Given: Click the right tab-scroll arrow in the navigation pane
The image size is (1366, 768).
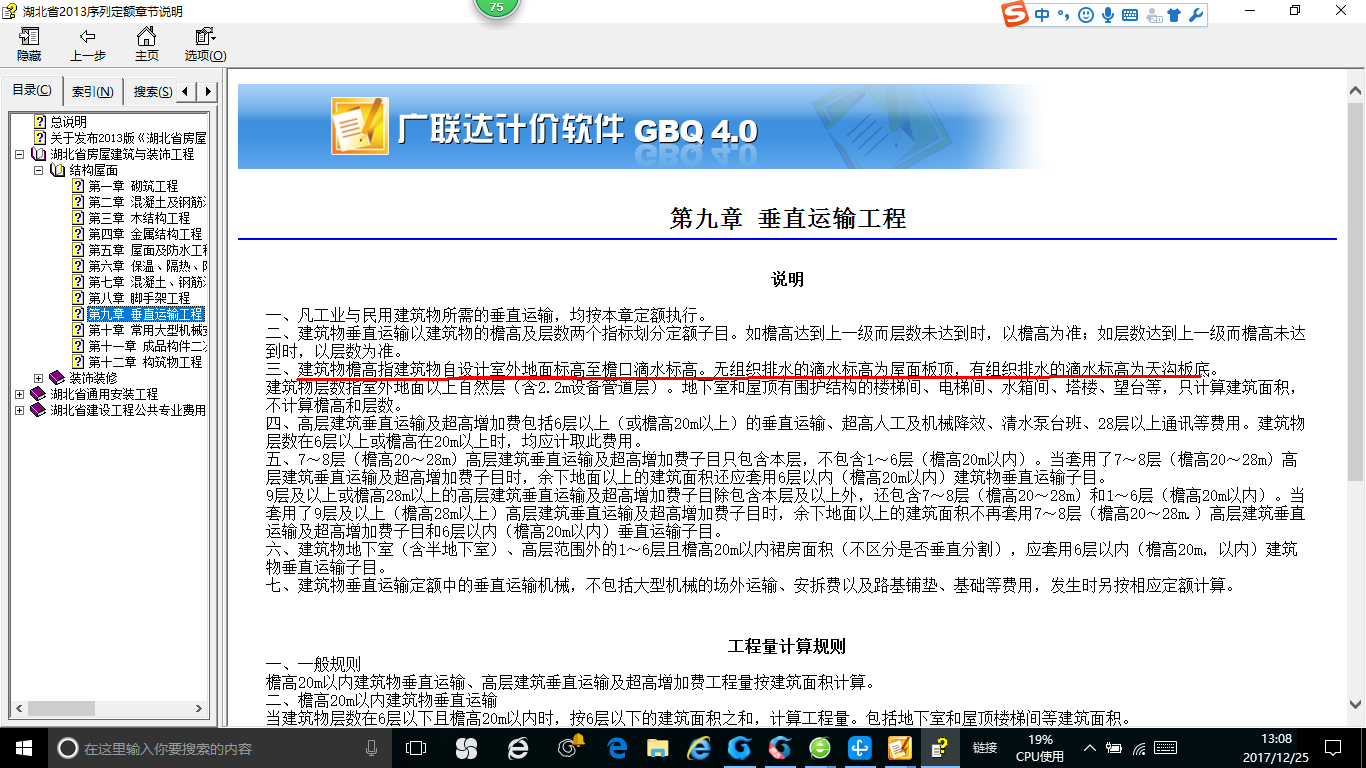Looking at the screenshot, I should click(x=207, y=91).
